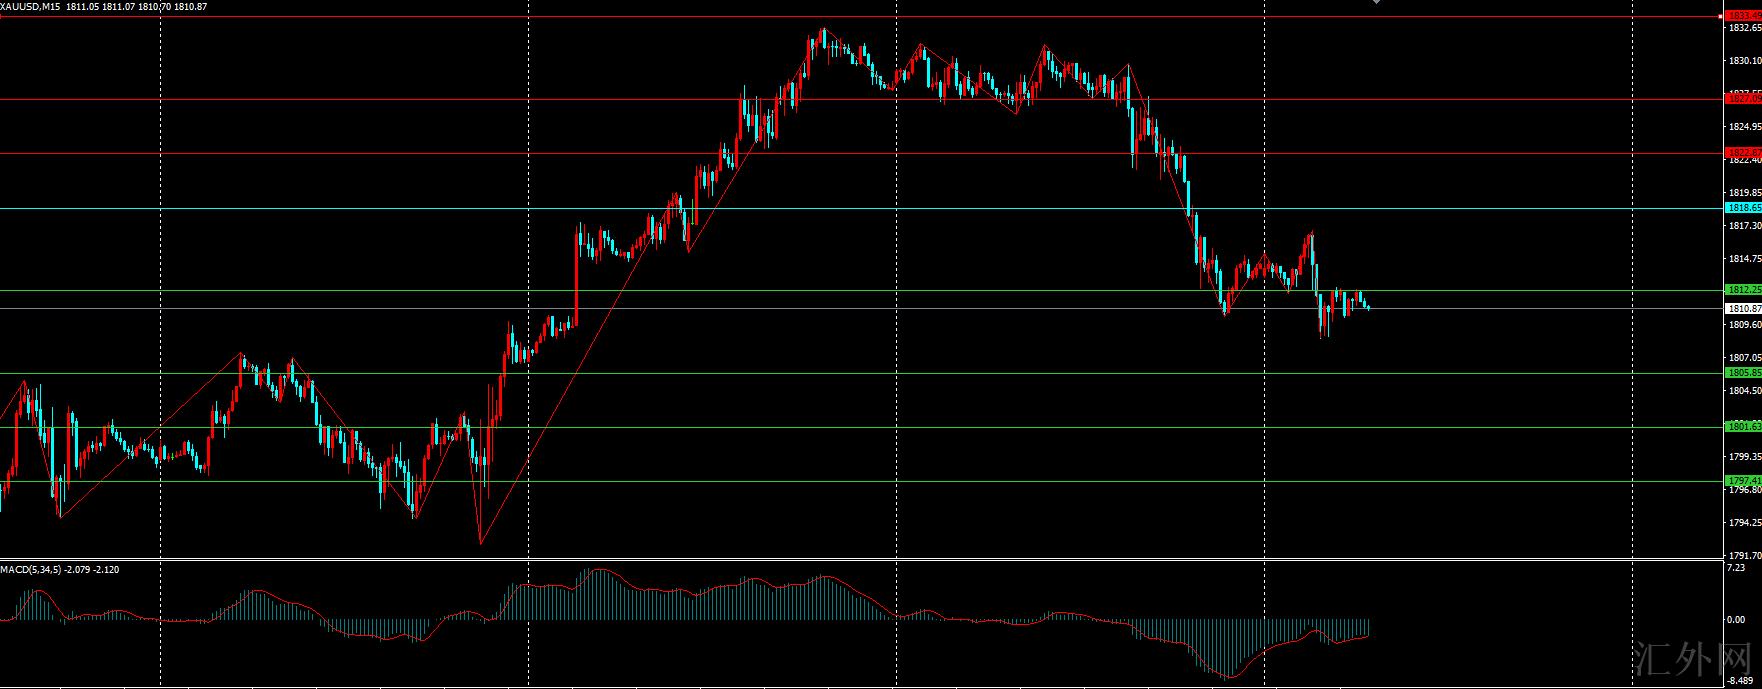Select the green 1797.41 price label
This screenshot has height=689, width=1762.
pyautogui.click(x=1744, y=481)
